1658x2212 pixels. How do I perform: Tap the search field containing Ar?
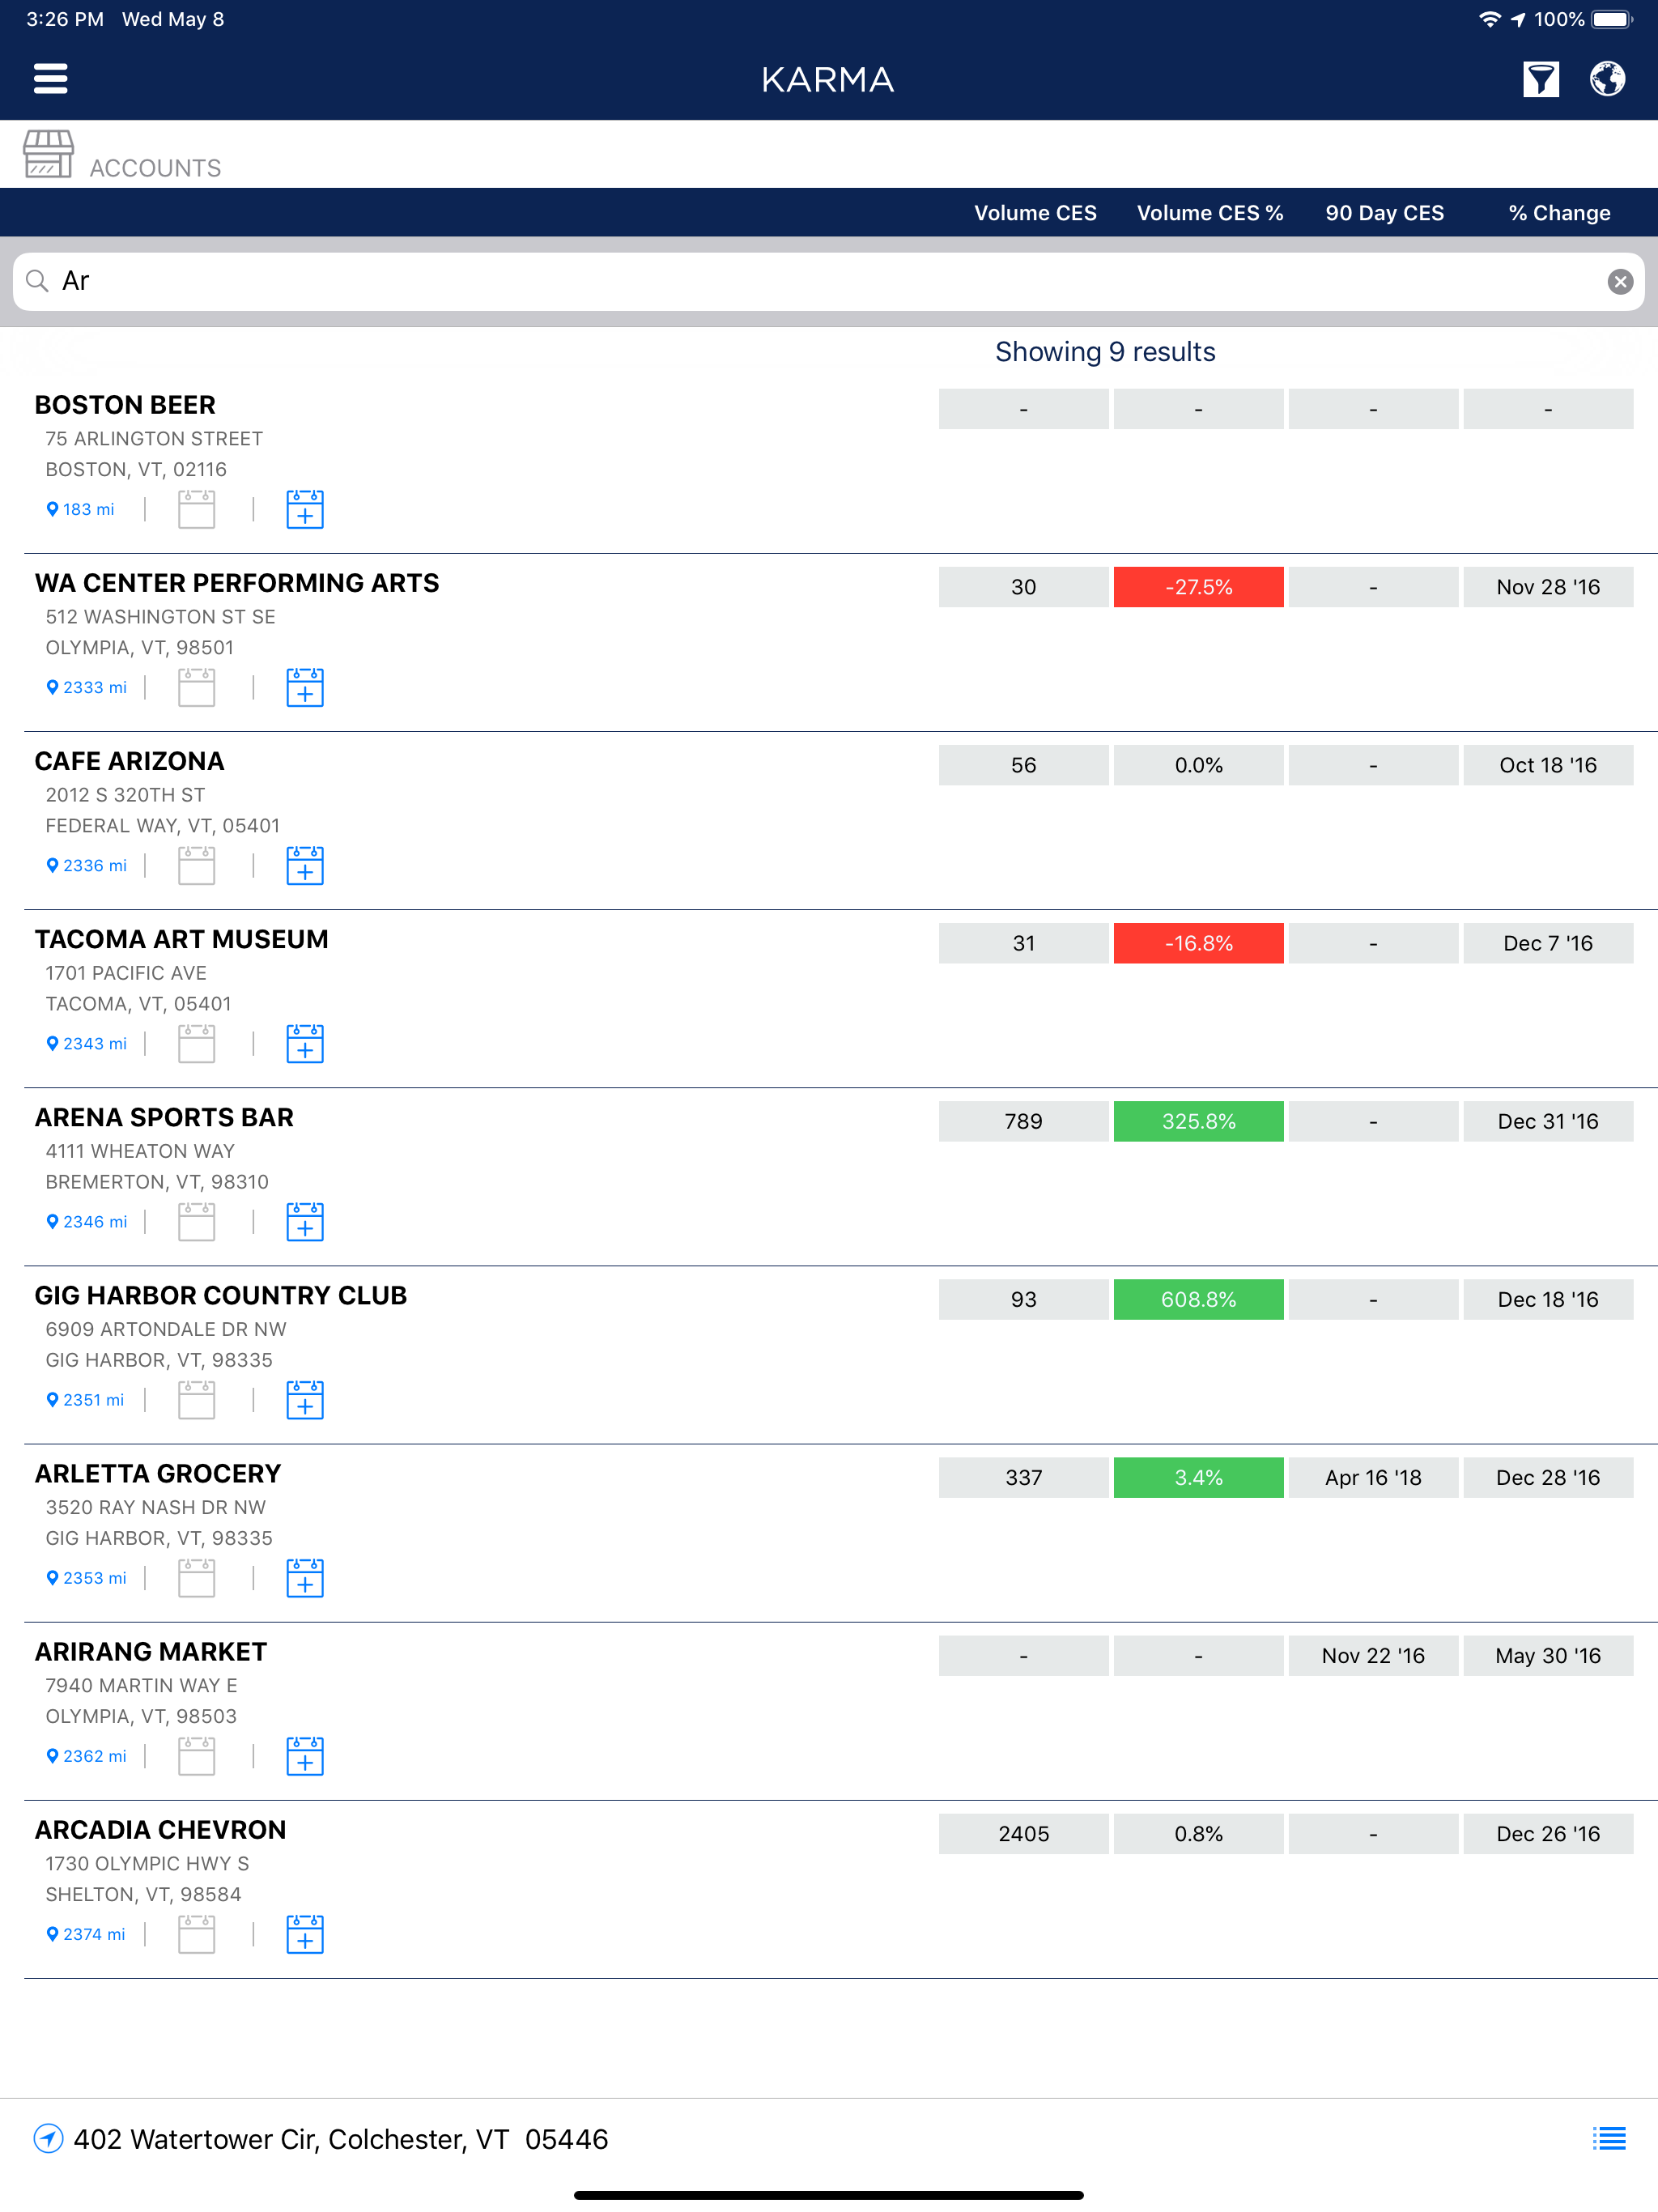pos(828,282)
